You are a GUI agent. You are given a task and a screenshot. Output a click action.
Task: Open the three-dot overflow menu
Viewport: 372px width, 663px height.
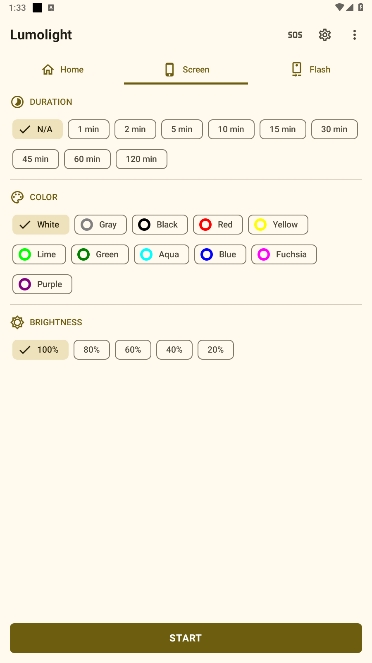(354, 35)
